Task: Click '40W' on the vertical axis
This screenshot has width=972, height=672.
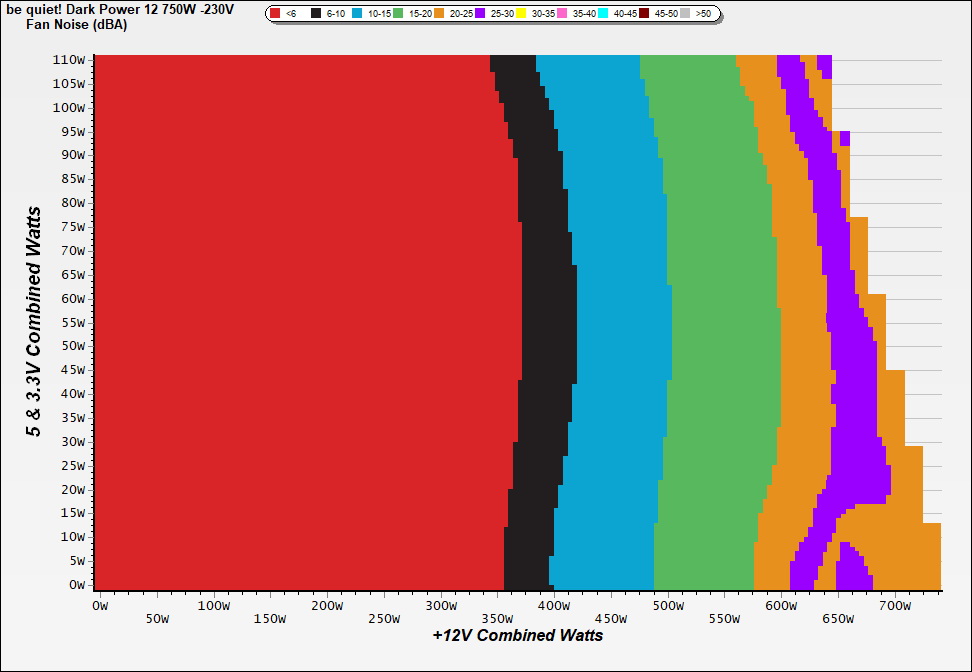Action: click(73, 394)
